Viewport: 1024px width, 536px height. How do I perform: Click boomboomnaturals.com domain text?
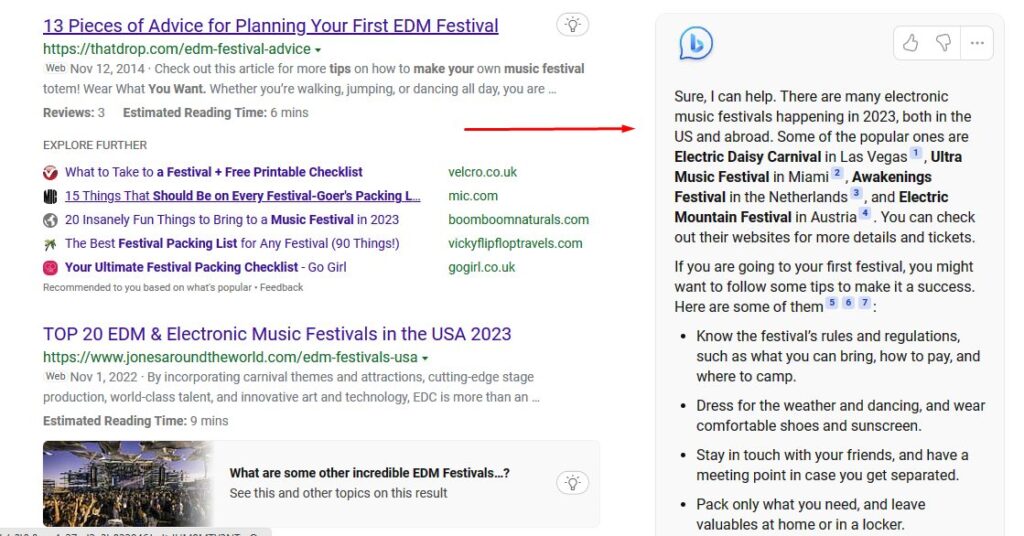(519, 219)
